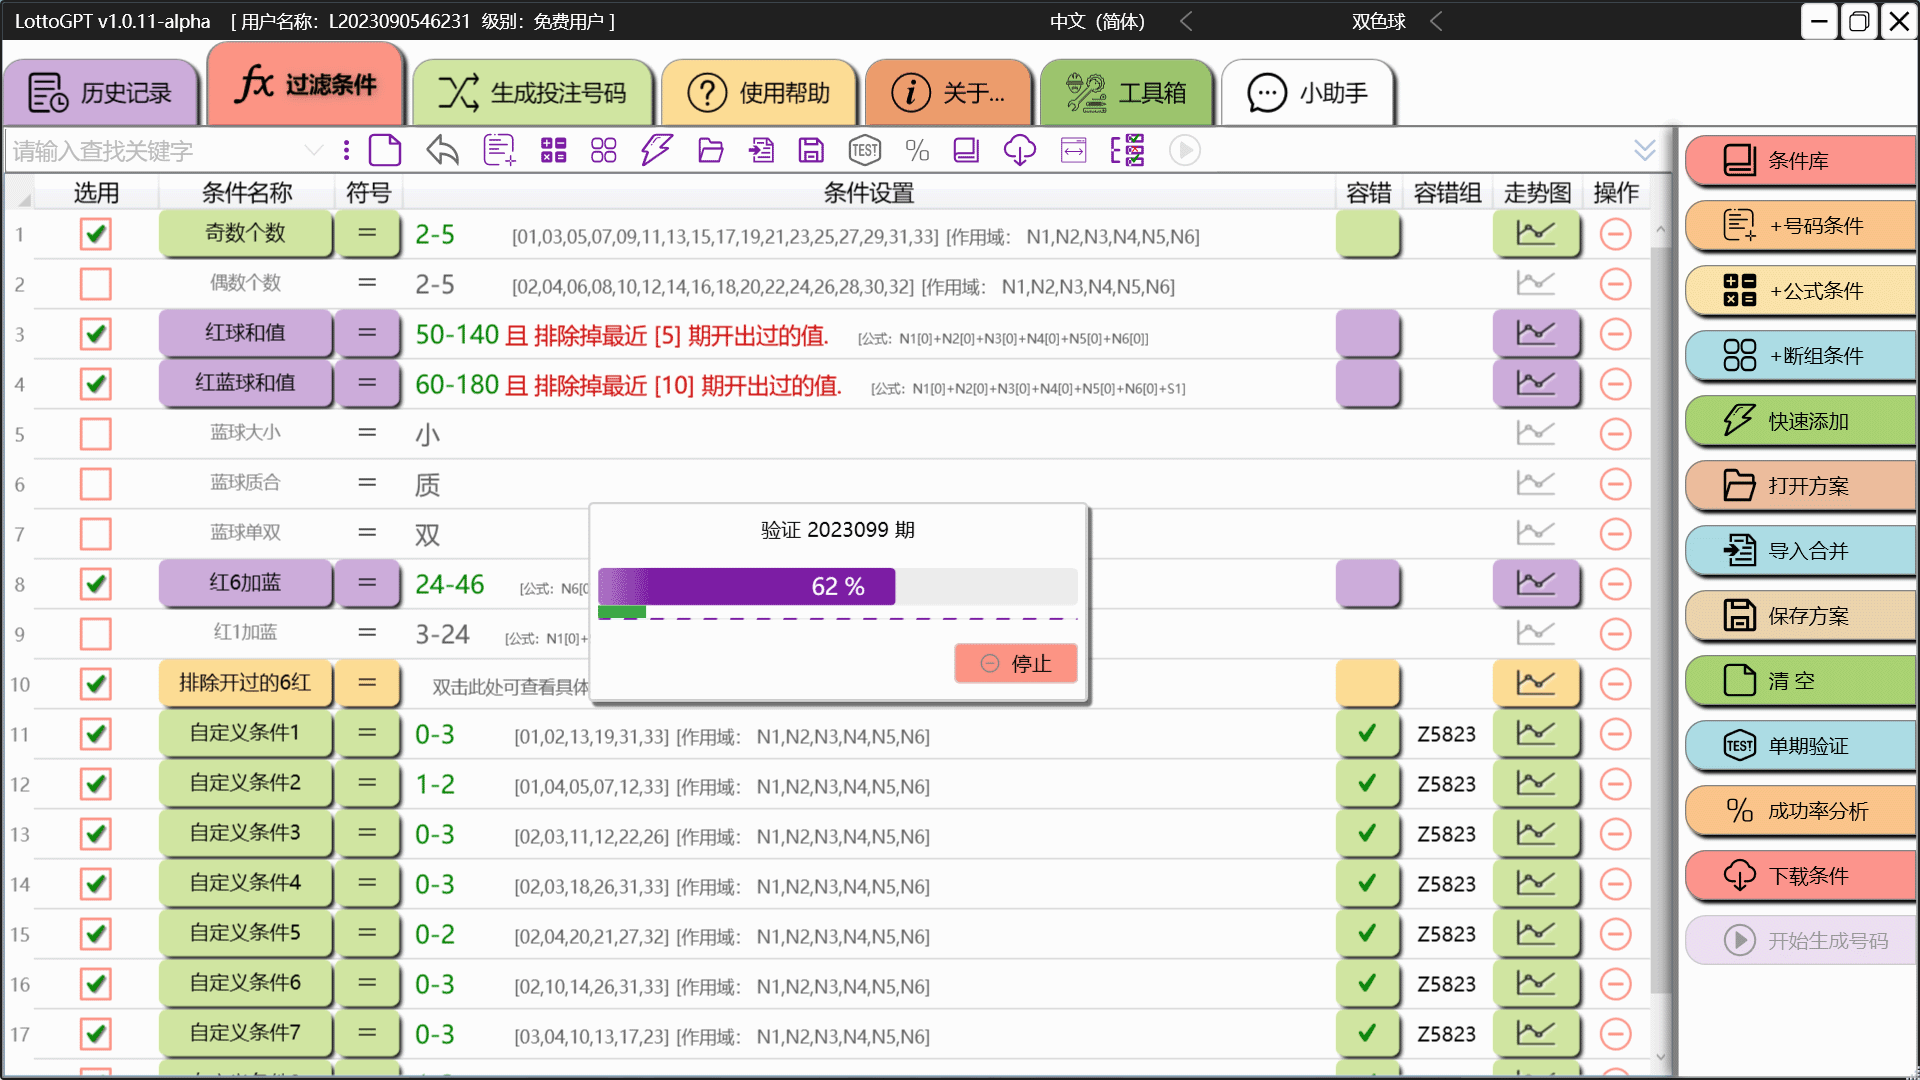
Task: Click the 清 空 sidebar button
Action: [x=1800, y=681]
